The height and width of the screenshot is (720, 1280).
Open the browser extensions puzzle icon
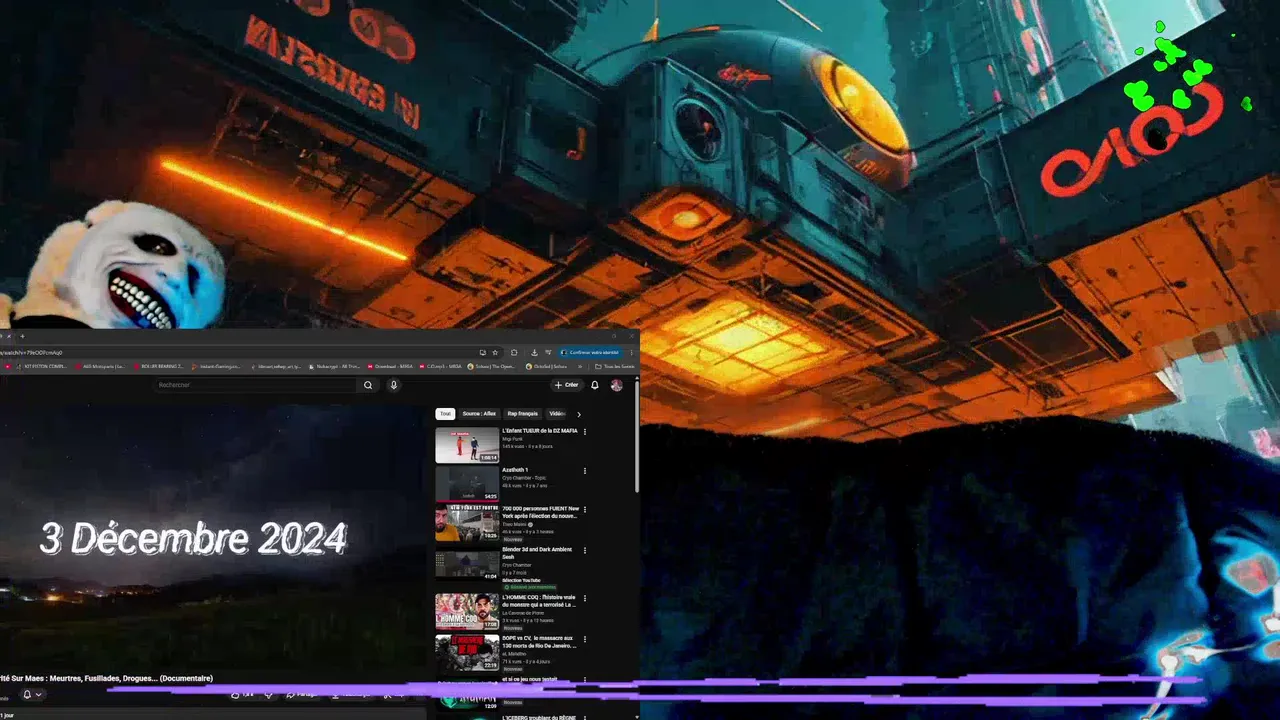[x=514, y=352]
